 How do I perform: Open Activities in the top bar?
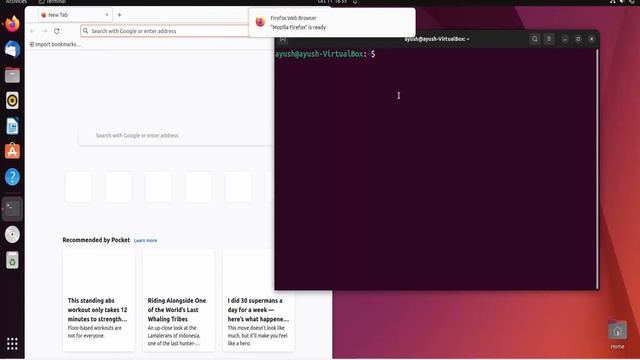click(x=16, y=2)
